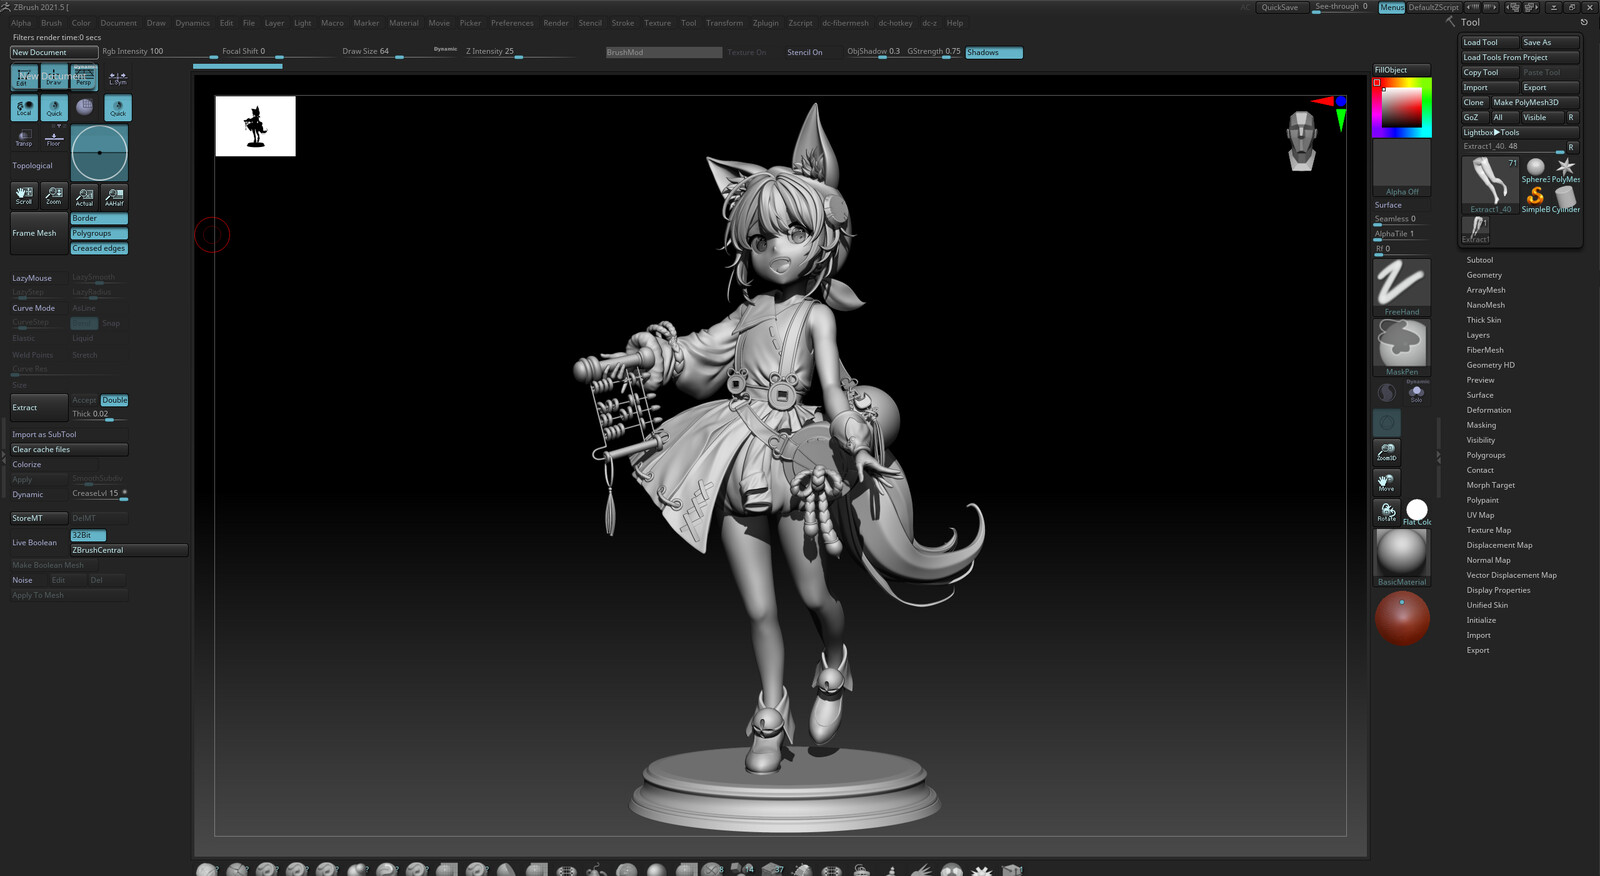The height and width of the screenshot is (876, 1600).
Task: Expand the Display Properties section
Action: pos(1498,590)
